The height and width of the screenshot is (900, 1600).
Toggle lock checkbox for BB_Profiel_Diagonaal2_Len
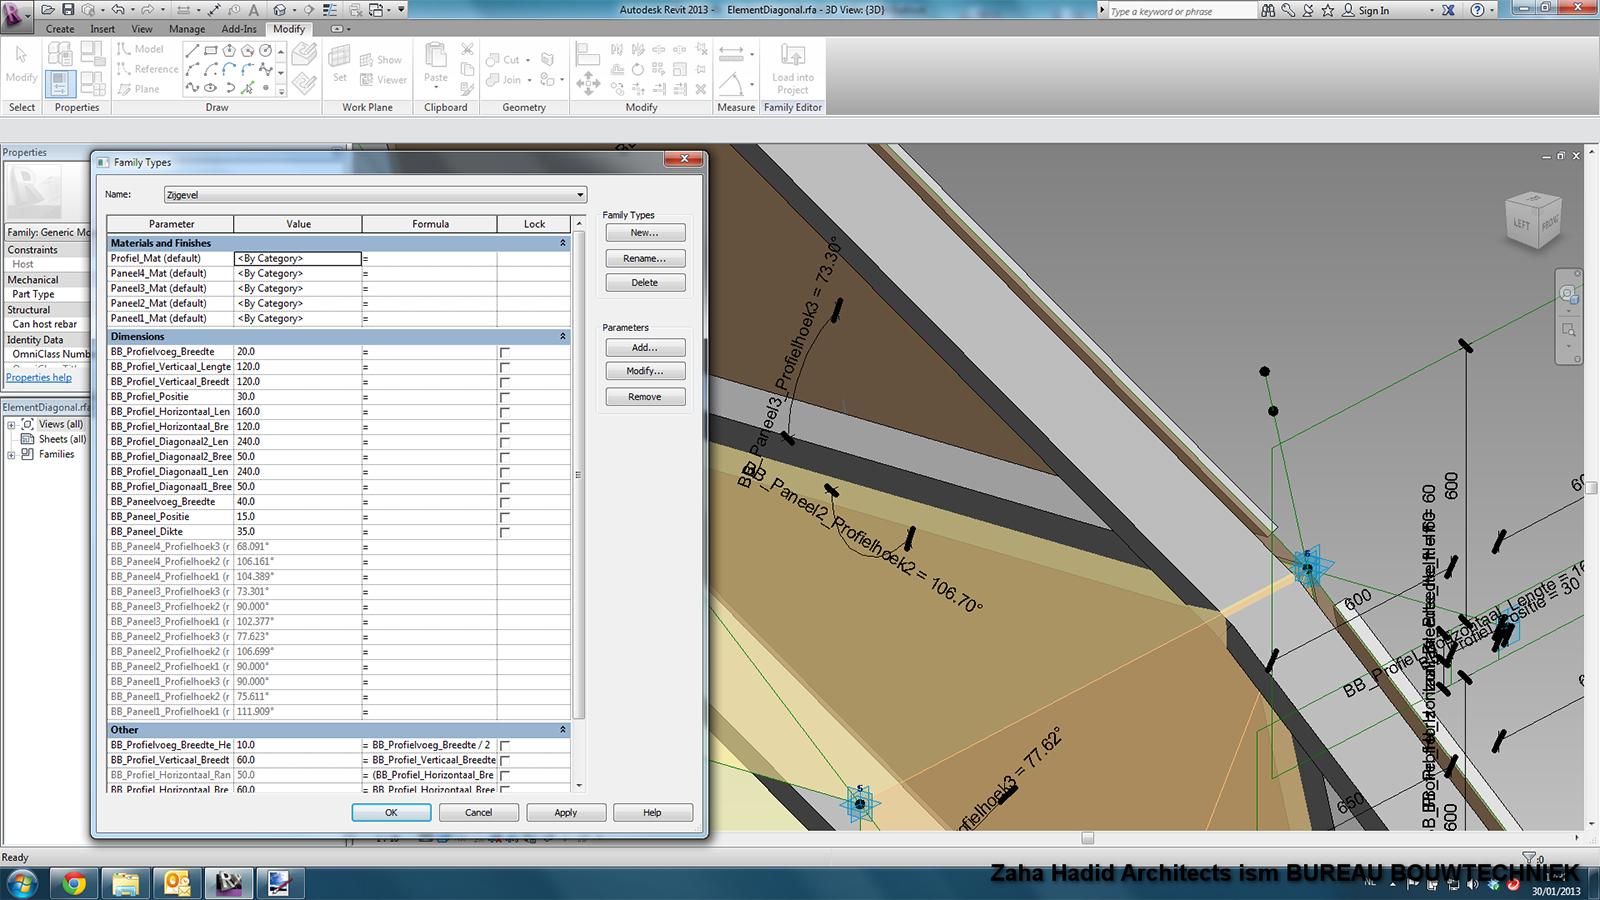pyautogui.click(x=505, y=442)
